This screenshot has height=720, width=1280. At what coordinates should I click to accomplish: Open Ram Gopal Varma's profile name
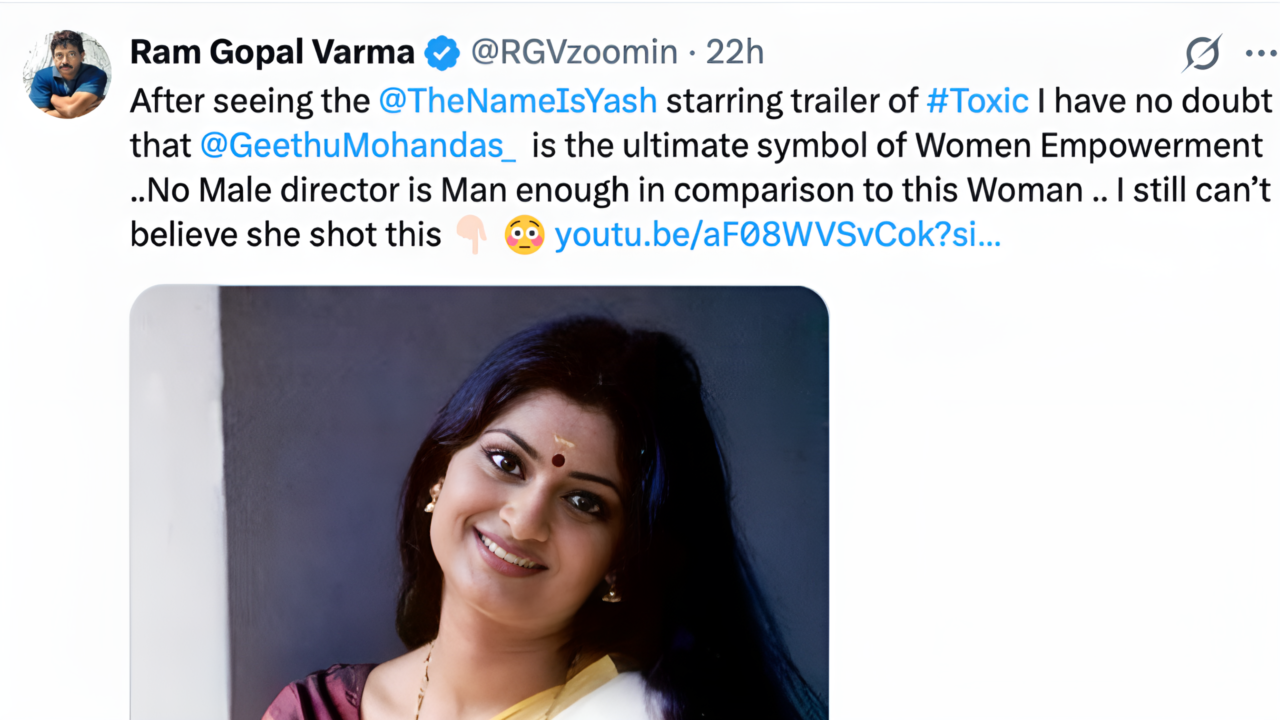click(x=270, y=51)
